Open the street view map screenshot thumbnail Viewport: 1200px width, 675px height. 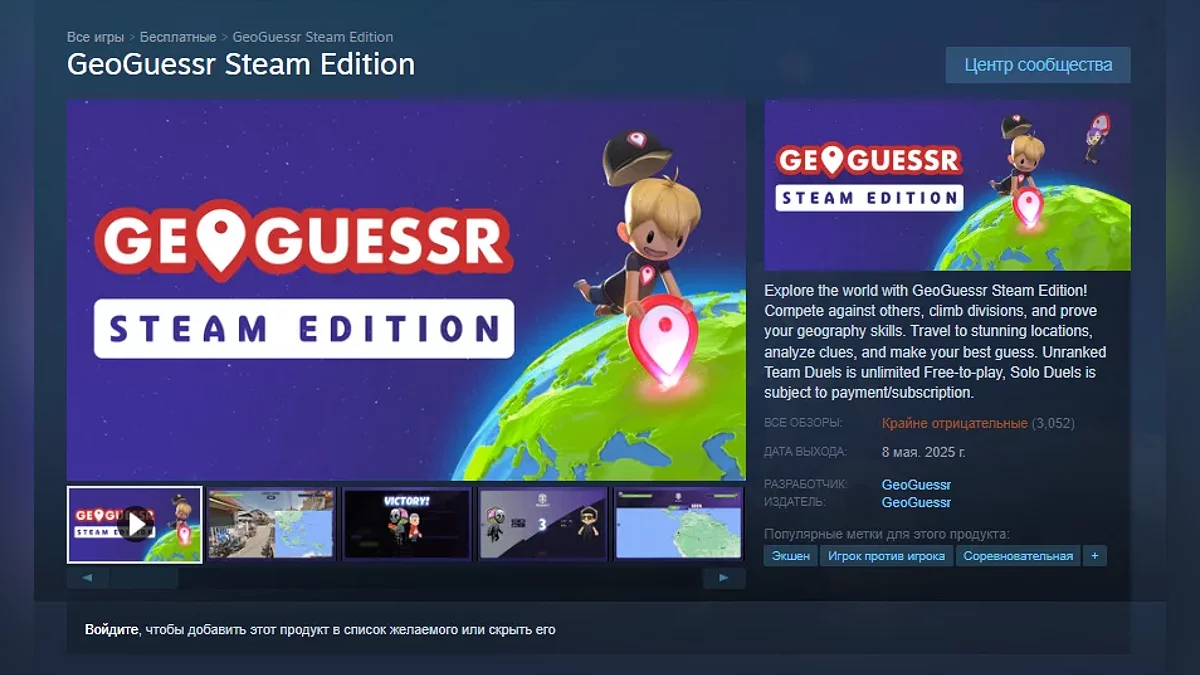tap(271, 524)
